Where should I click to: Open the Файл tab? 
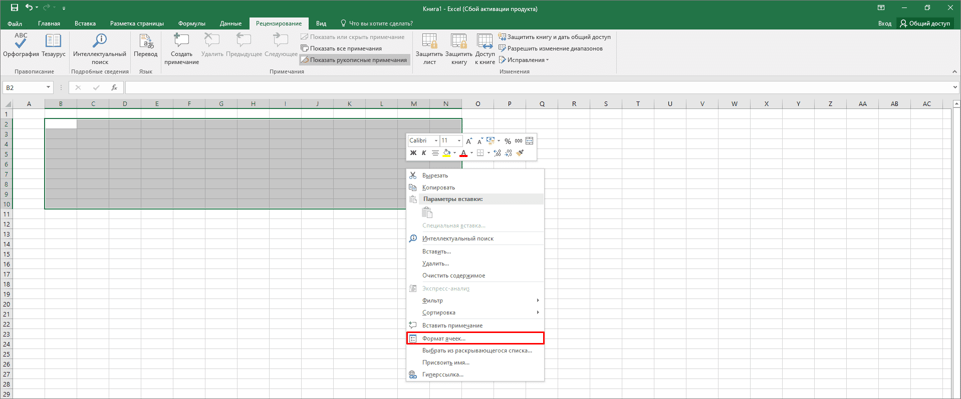[x=15, y=23]
